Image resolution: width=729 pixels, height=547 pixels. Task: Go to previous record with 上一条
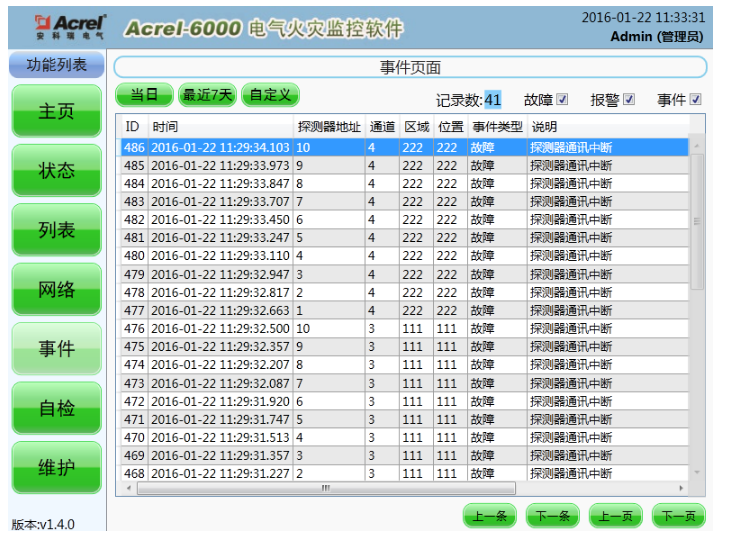click(490, 516)
